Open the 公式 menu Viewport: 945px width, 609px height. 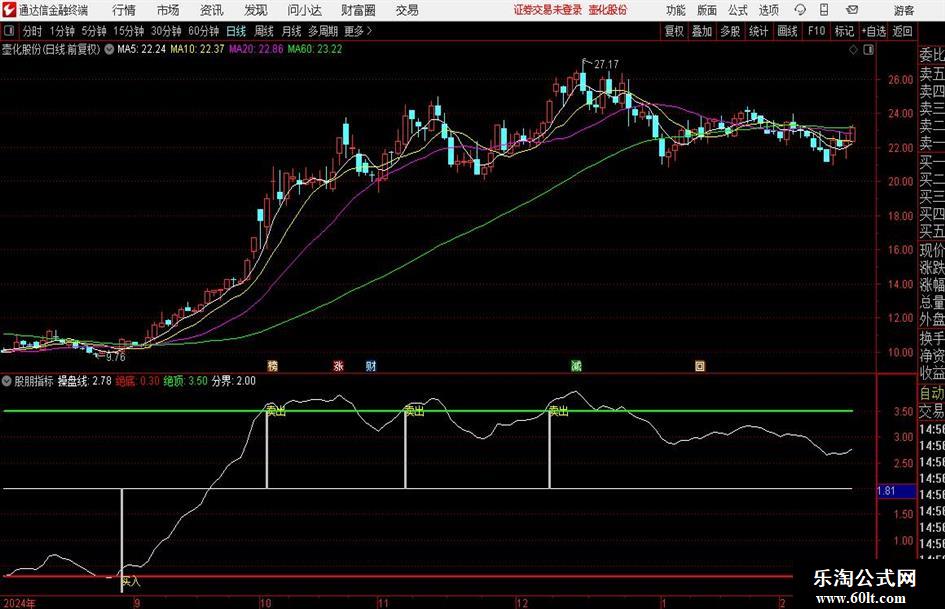click(x=738, y=10)
